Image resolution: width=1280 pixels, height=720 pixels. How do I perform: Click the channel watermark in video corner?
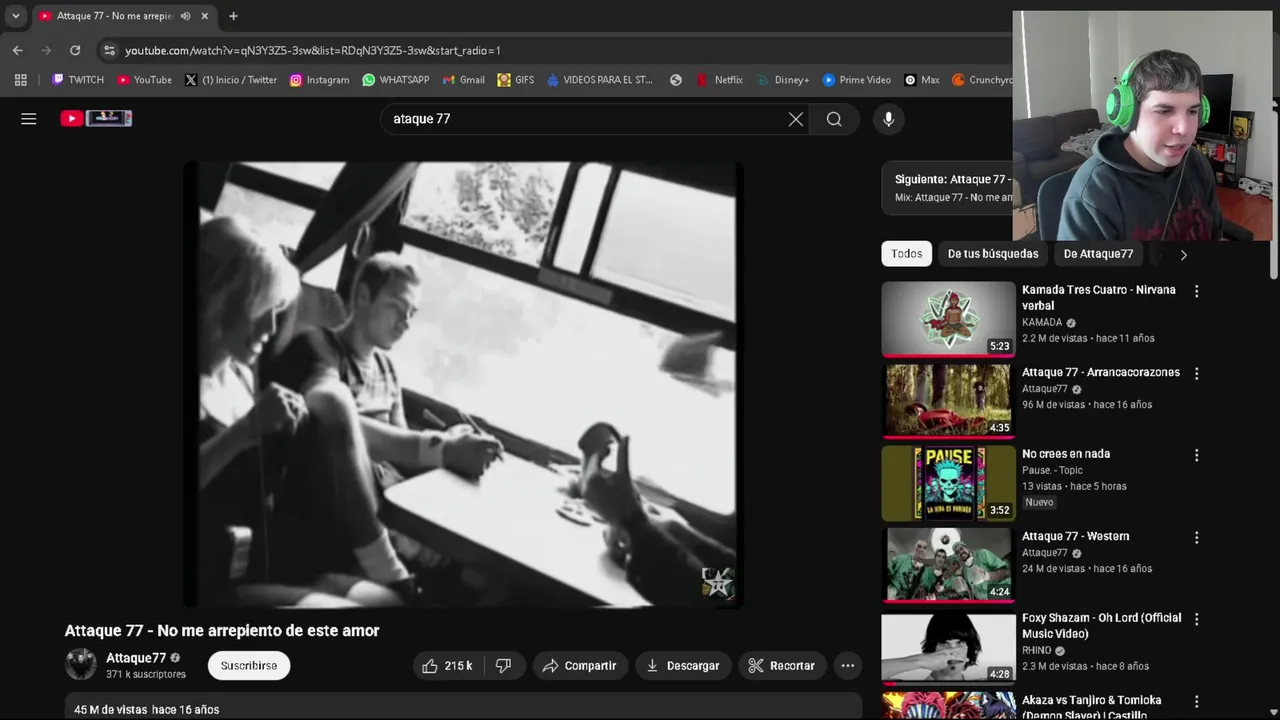point(717,582)
